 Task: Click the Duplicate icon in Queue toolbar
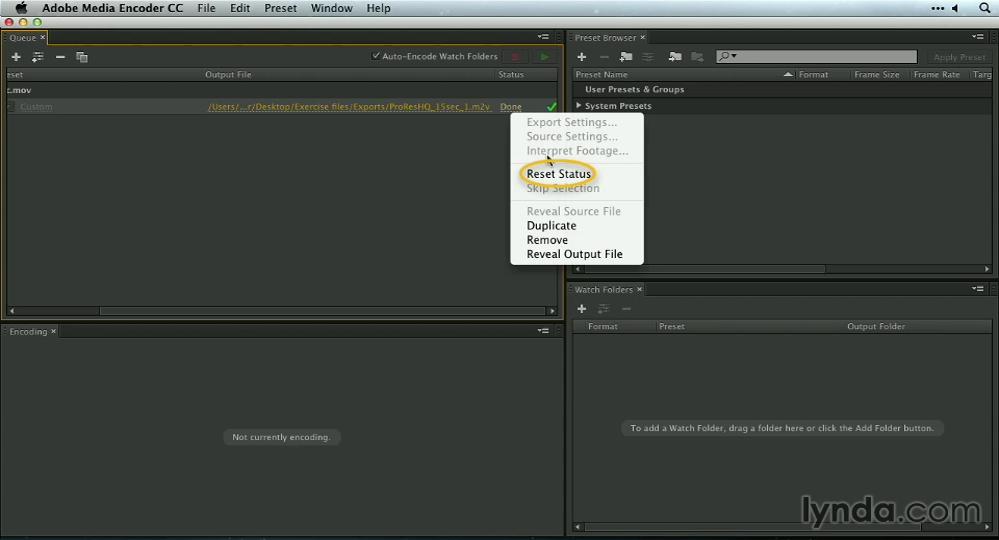tap(82, 57)
